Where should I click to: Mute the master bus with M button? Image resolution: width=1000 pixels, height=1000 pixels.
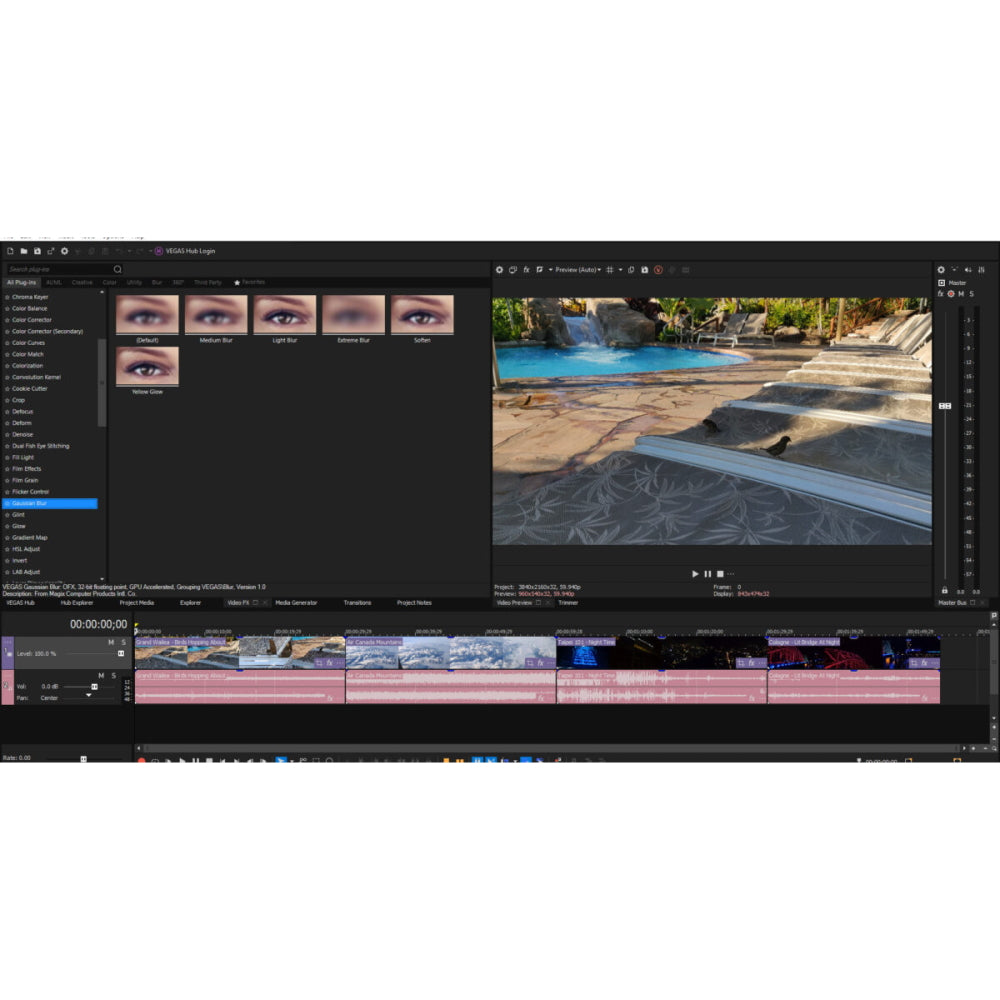961,293
